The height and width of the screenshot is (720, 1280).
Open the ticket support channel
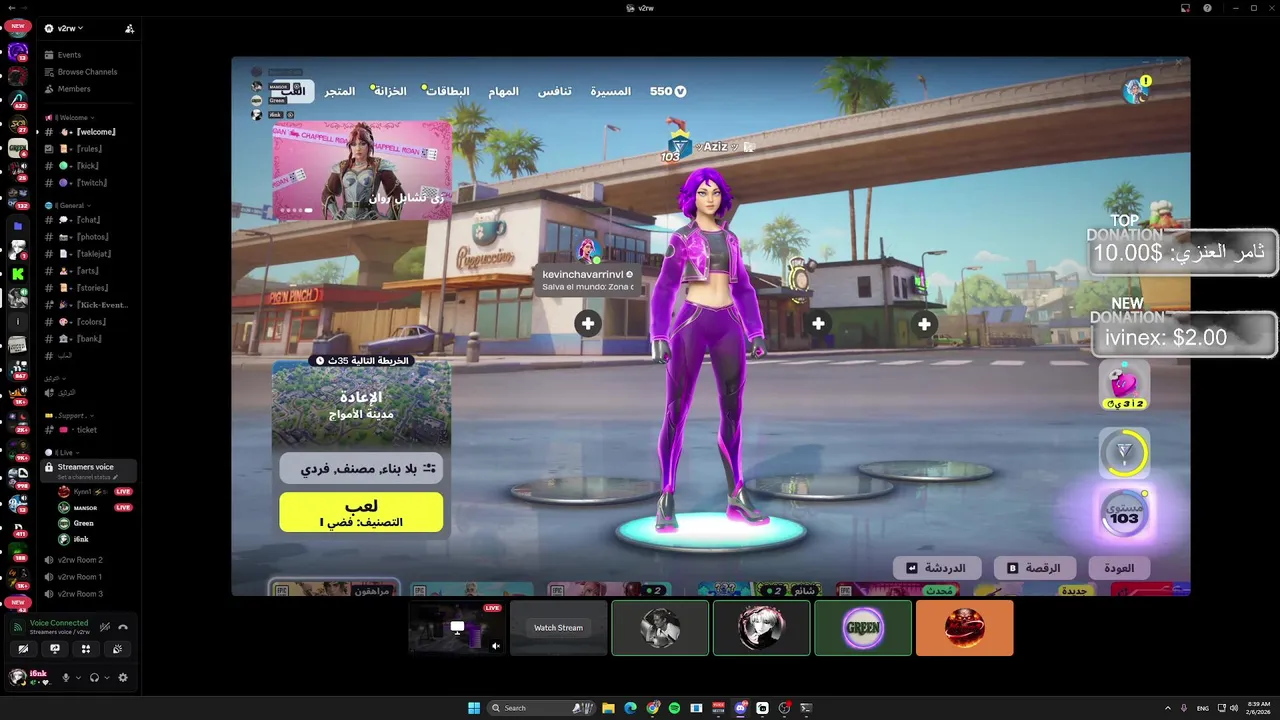click(89, 430)
